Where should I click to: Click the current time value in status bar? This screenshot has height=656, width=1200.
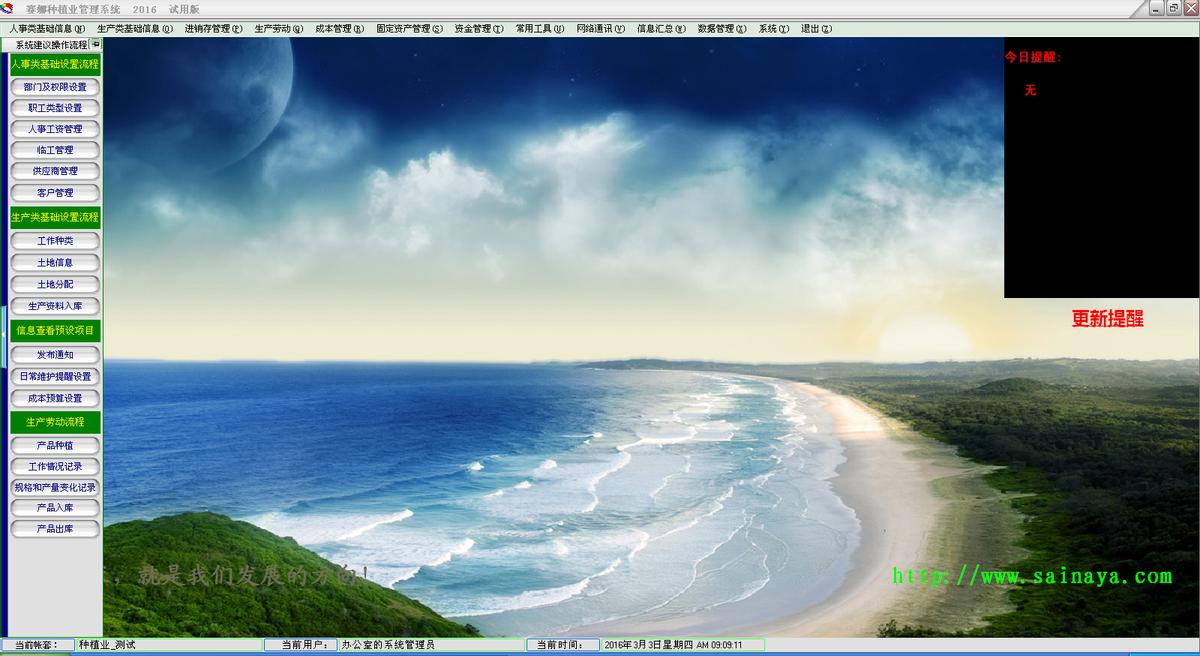tap(682, 645)
